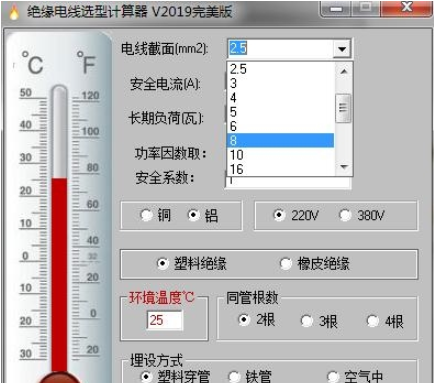This screenshot has width=434, height=383.
Task: Open the 电线截面 dropdown arrow
Action: pyautogui.click(x=342, y=49)
